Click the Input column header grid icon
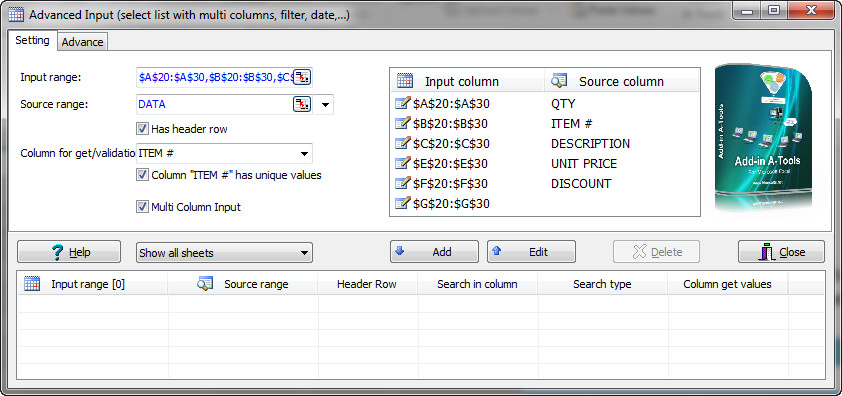Screen dimensions: 842x396 tap(404, 81)
